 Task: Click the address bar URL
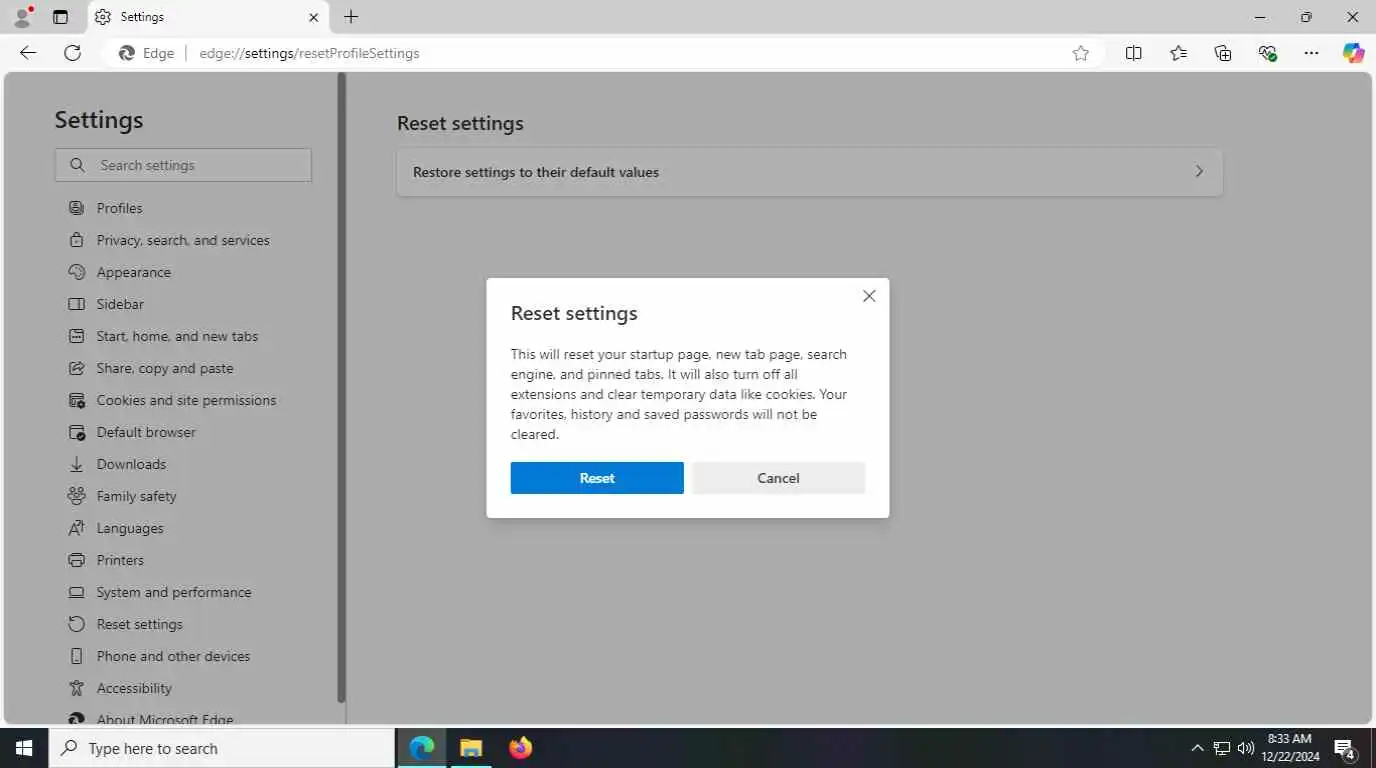point(309,53)
